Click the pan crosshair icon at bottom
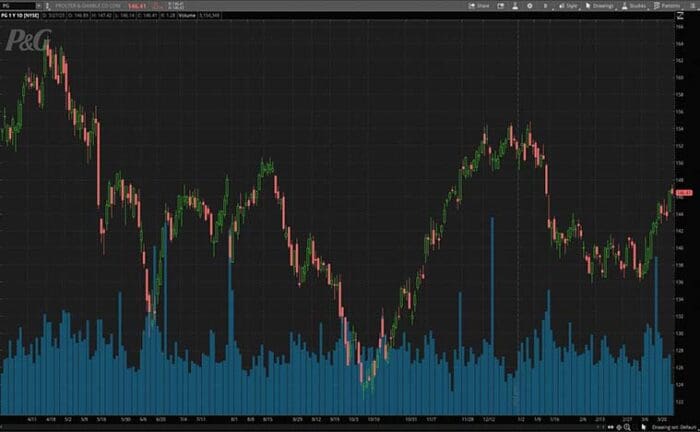The height and width of the screenshot is (432, 700). pos(619,427)
